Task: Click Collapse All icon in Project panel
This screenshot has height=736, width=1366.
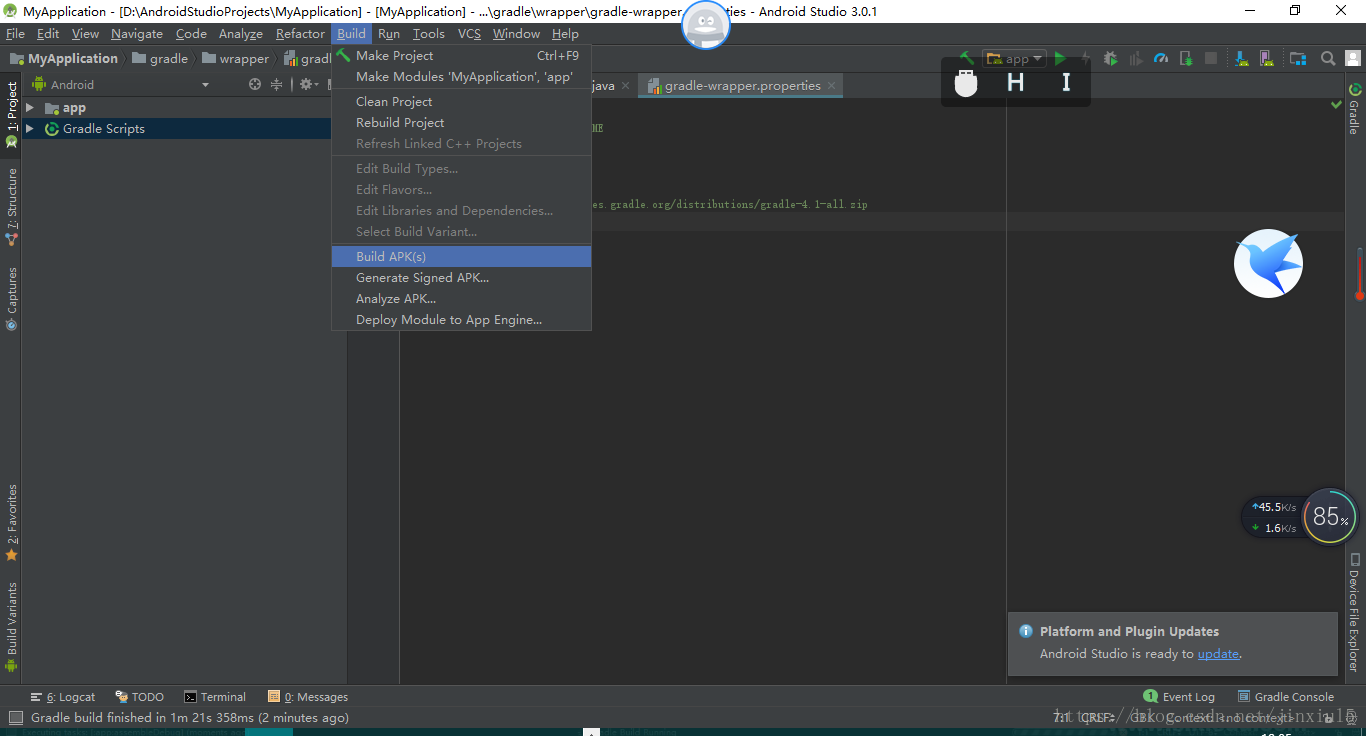Action: 277,85
